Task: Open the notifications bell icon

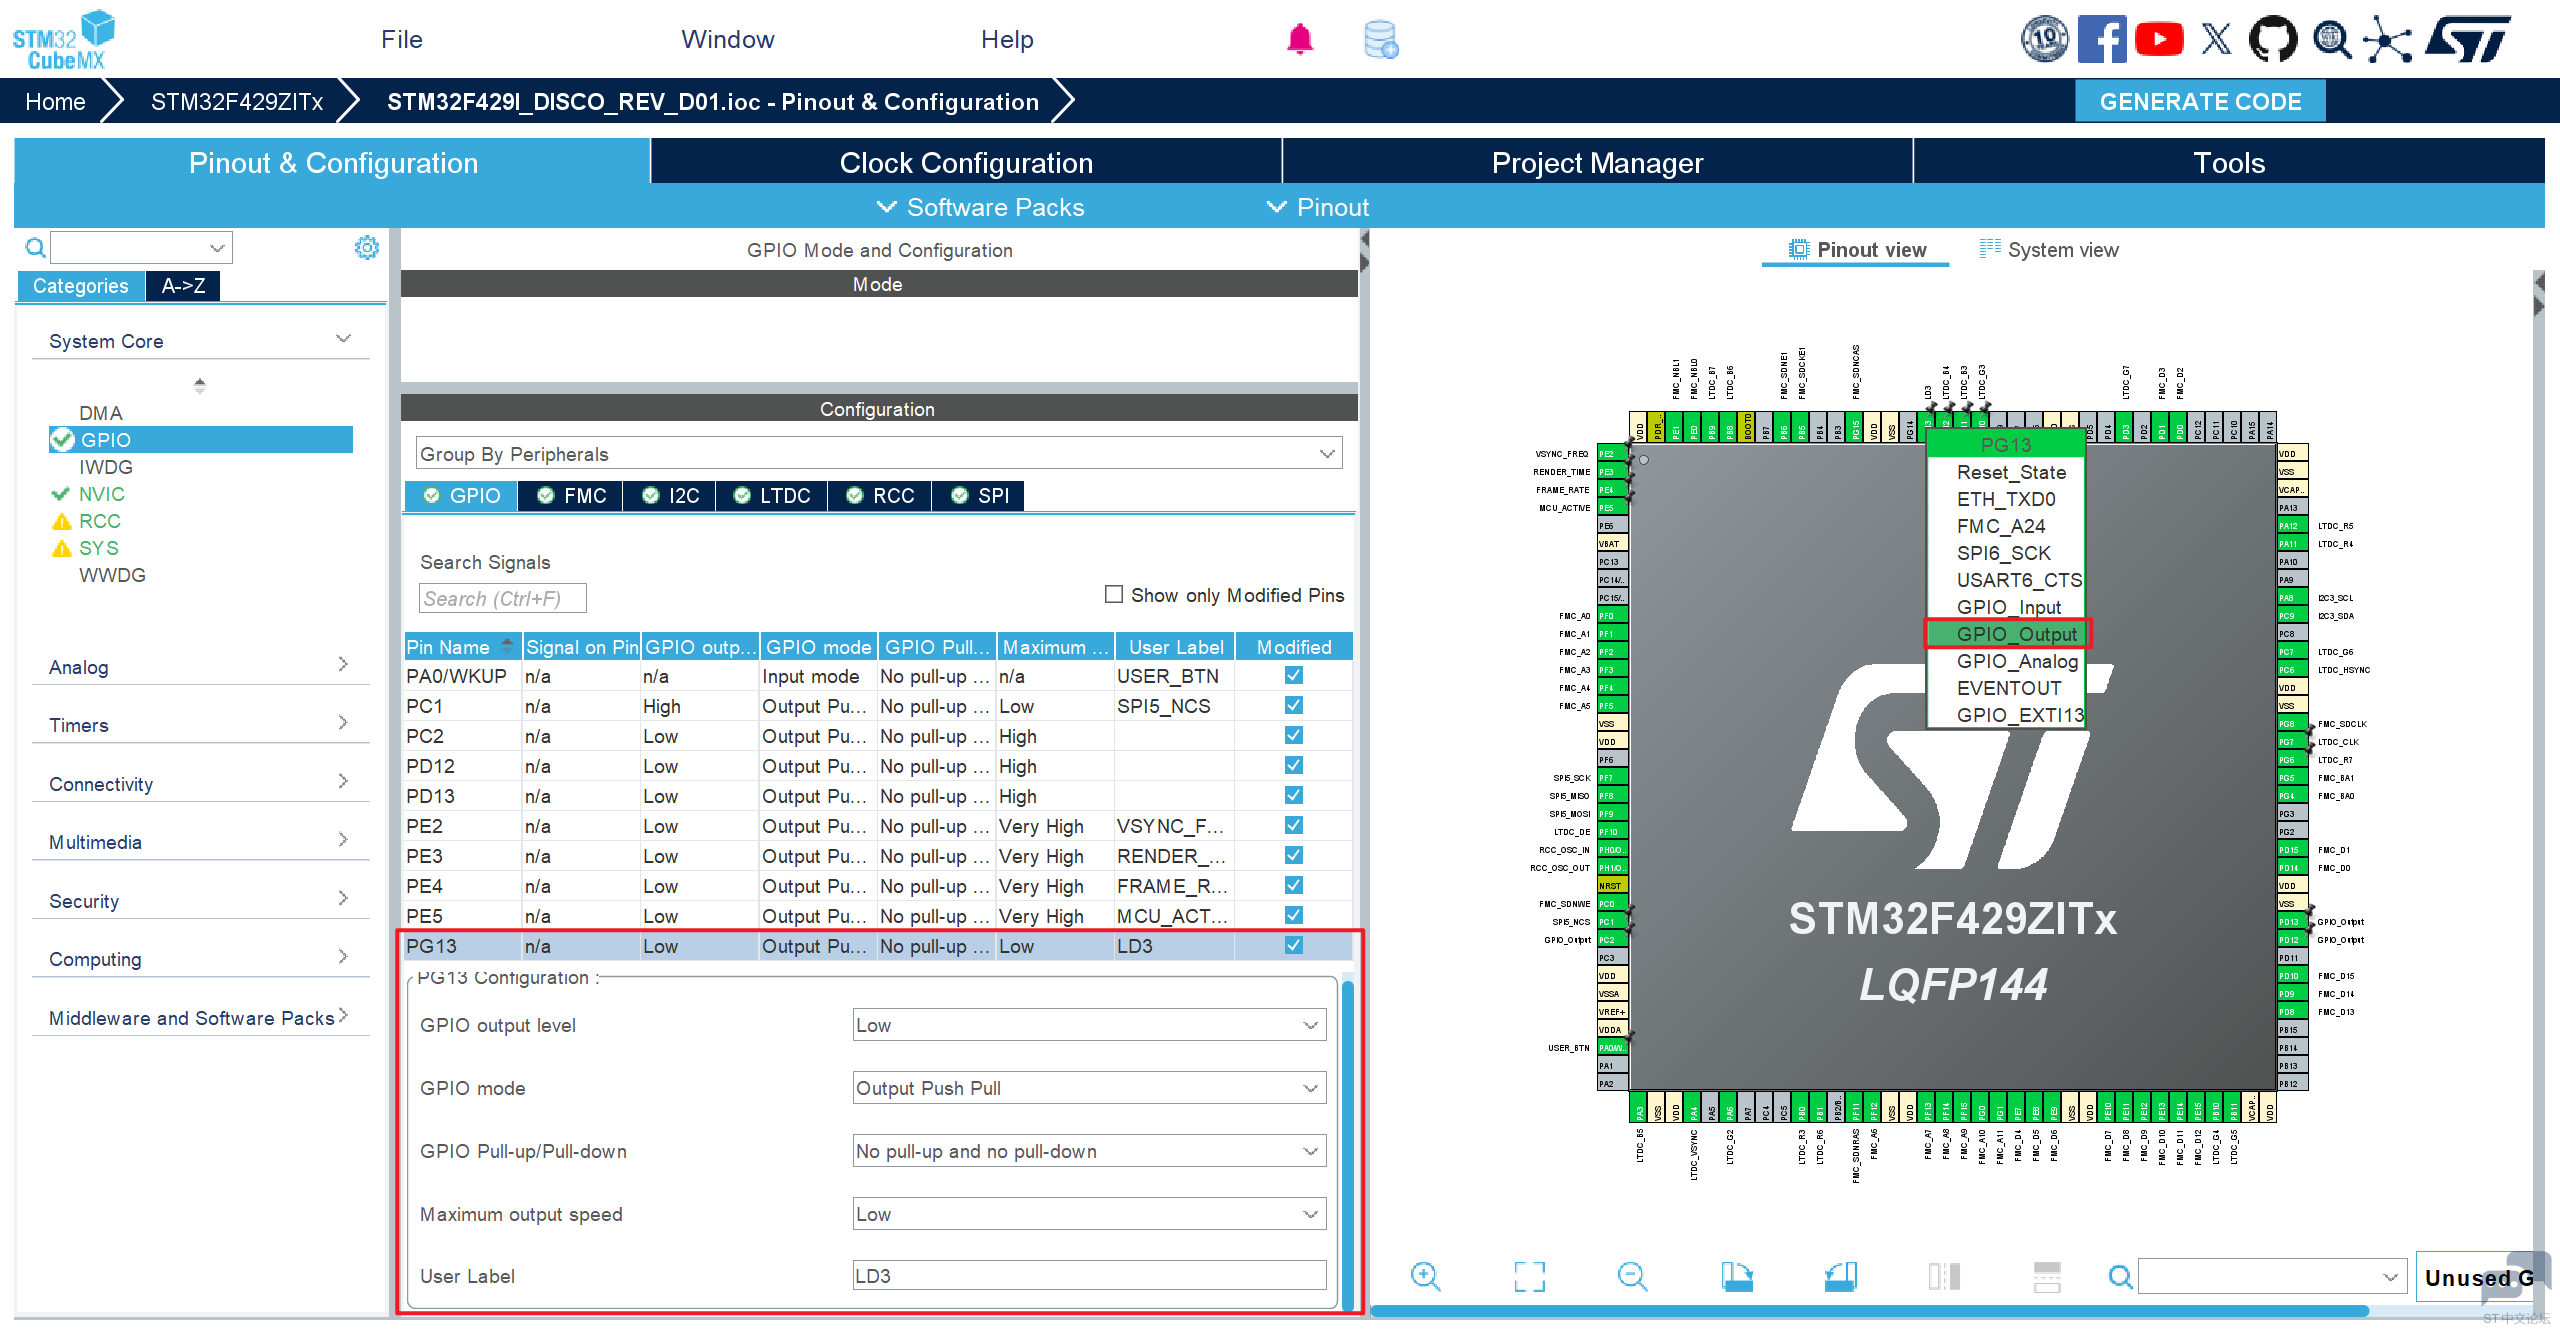Action: (1299, 39)
